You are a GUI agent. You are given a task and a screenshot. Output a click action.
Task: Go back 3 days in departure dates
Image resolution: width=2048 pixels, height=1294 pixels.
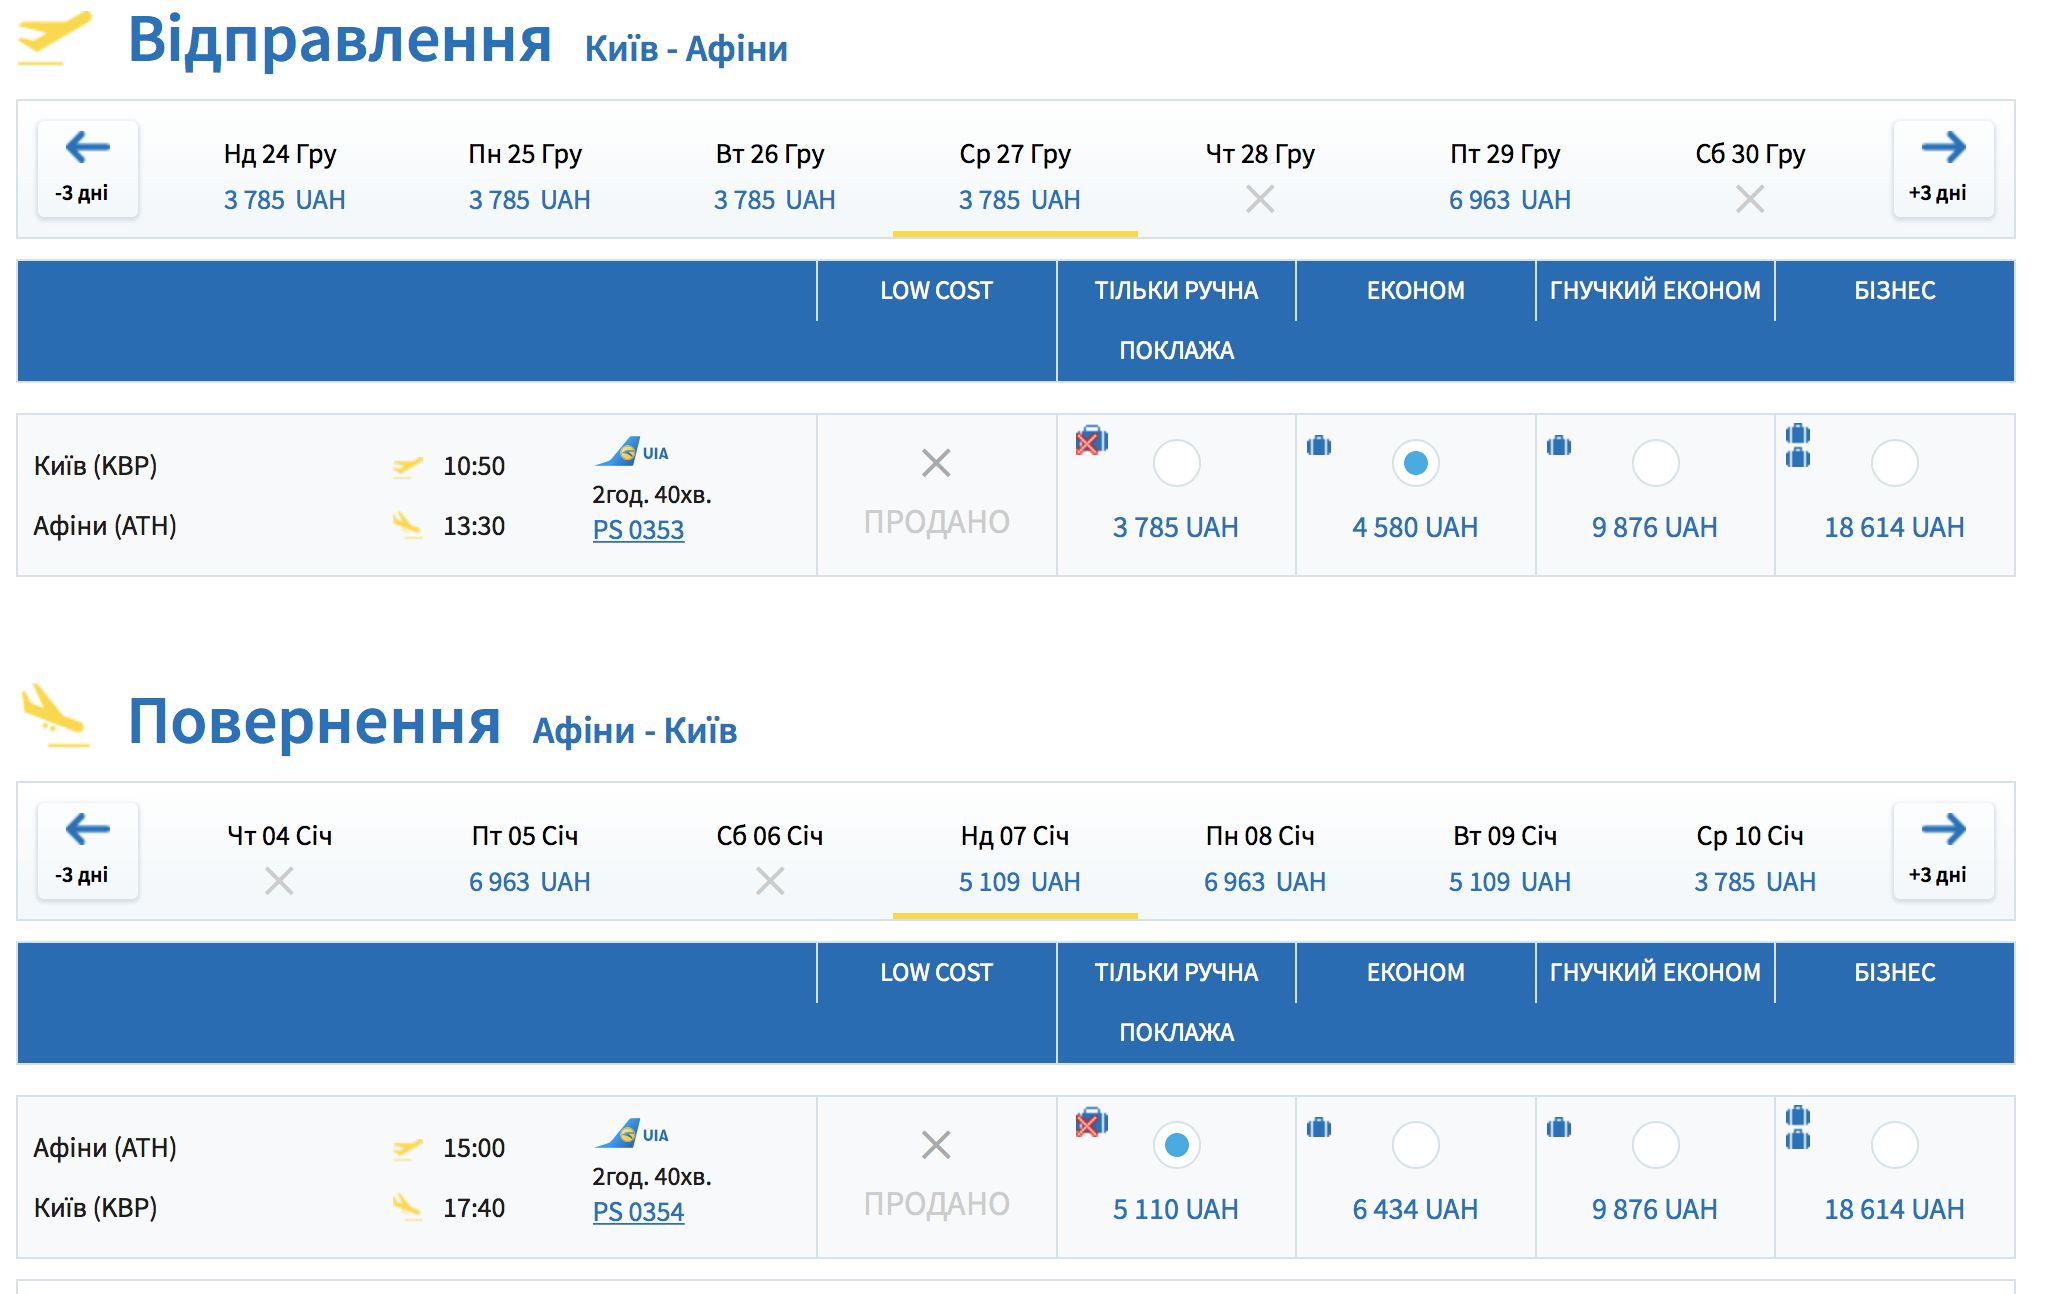88,168
